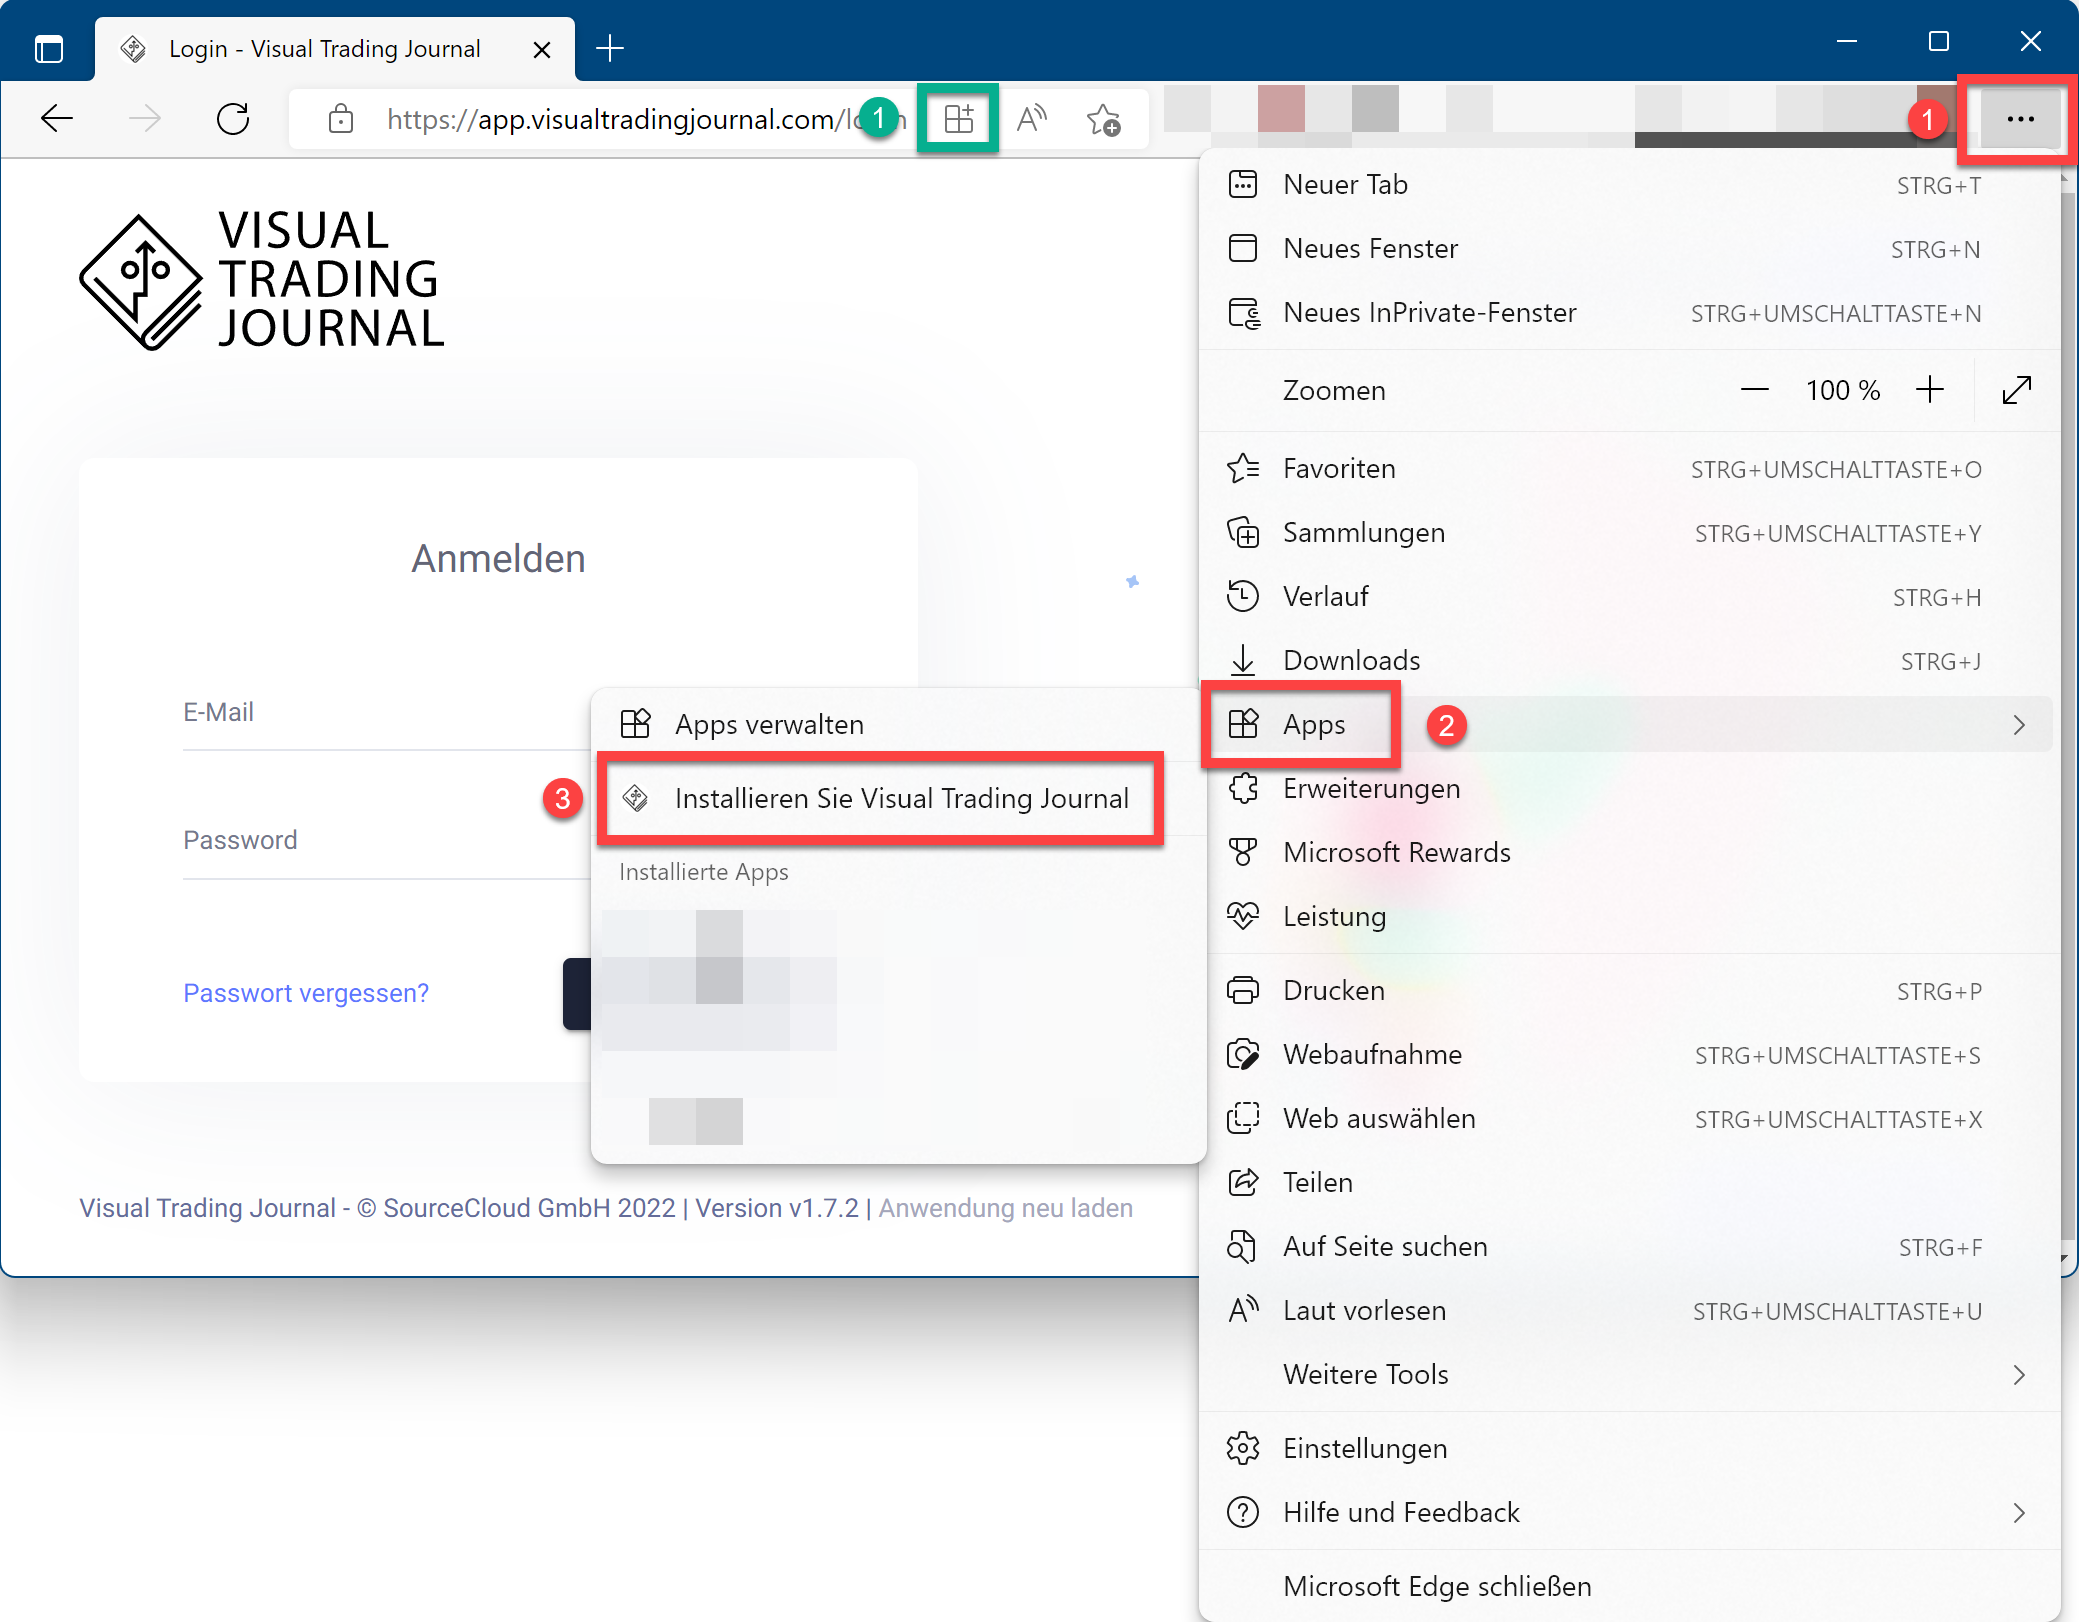Open Hilfe und Feedback entry

[x=1629, y=1513]
